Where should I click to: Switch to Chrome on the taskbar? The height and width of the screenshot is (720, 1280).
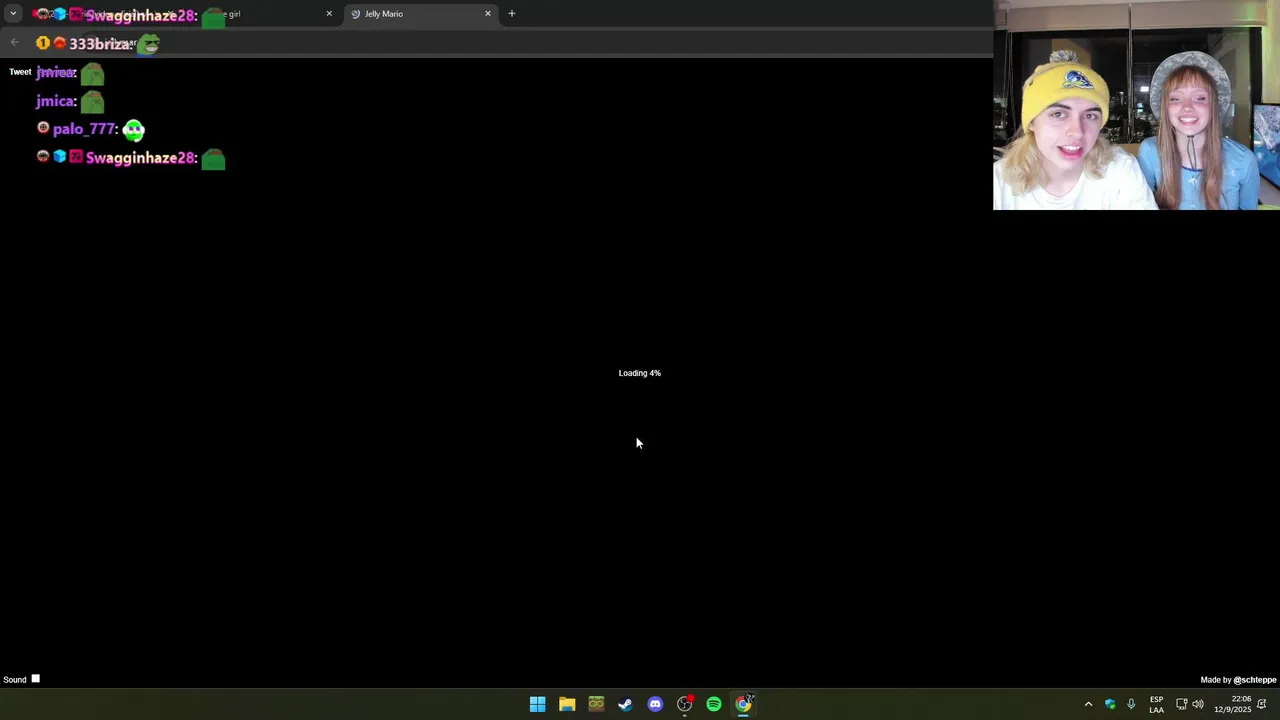coord(743,704)
